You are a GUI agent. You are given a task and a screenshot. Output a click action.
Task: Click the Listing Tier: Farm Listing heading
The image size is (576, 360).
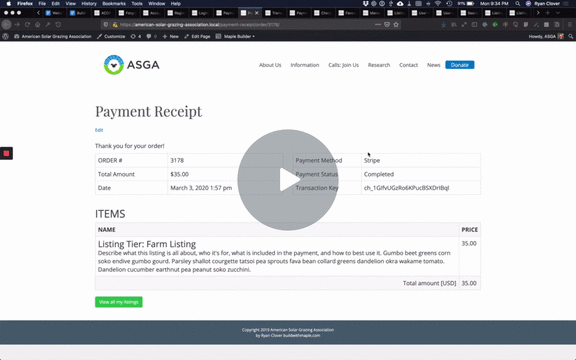pyautogui.click(x=147, y=244)
